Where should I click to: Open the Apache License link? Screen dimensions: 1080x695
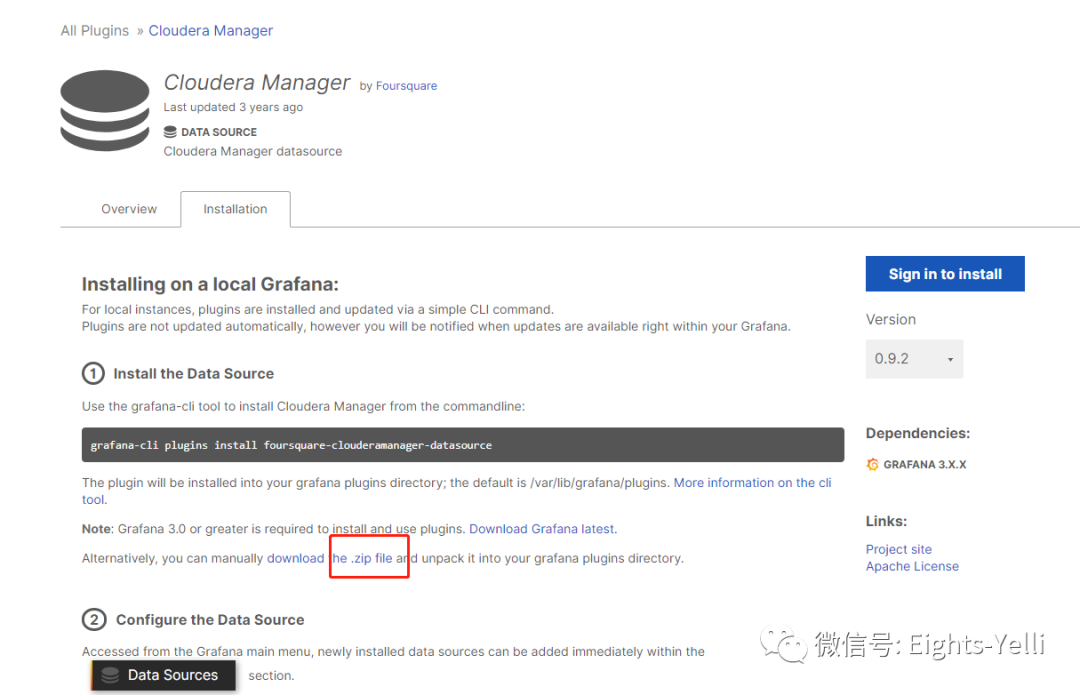click(912, 567)
